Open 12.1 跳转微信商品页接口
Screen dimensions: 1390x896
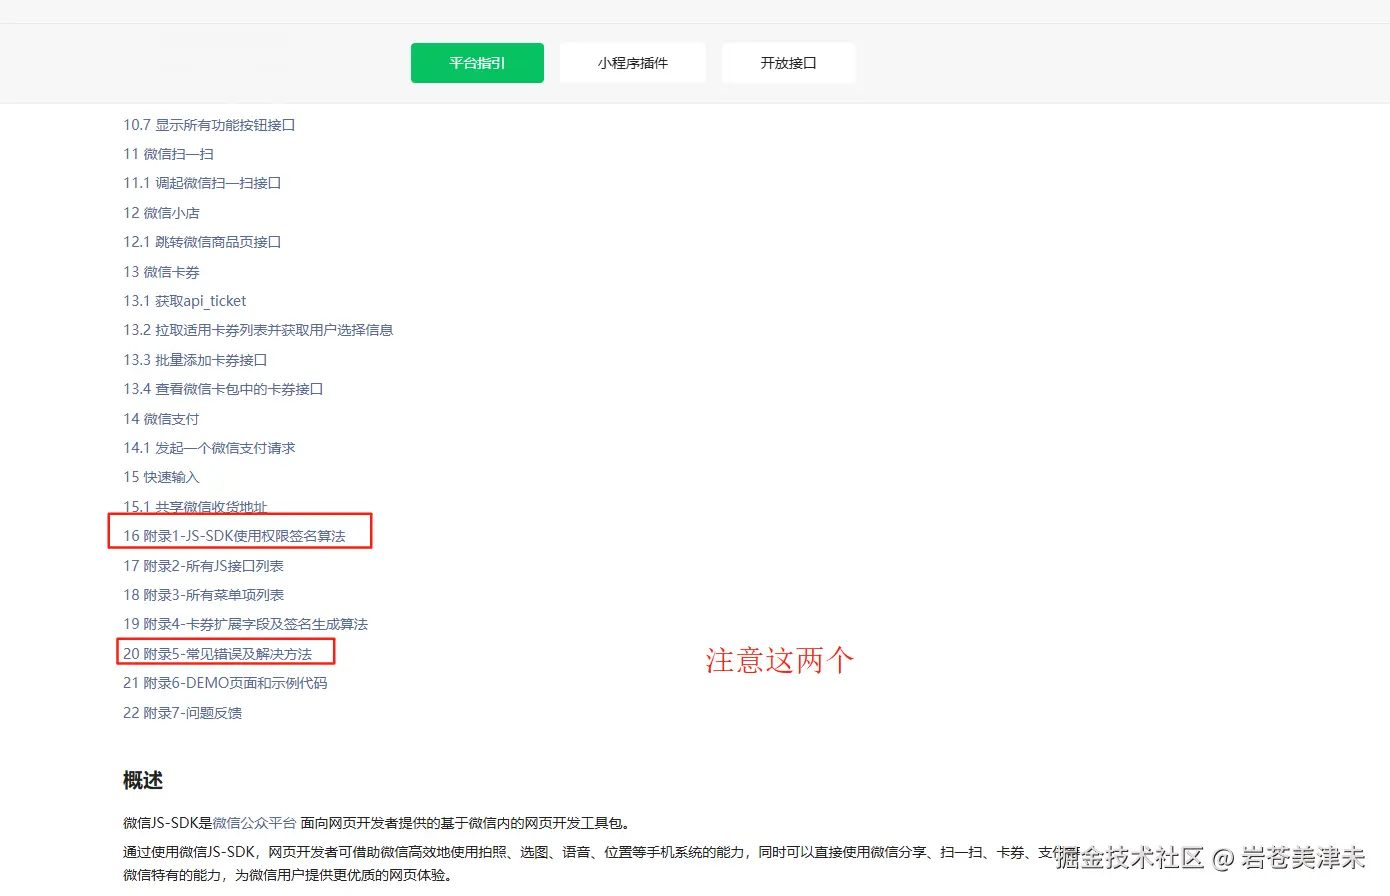(202, 242)
